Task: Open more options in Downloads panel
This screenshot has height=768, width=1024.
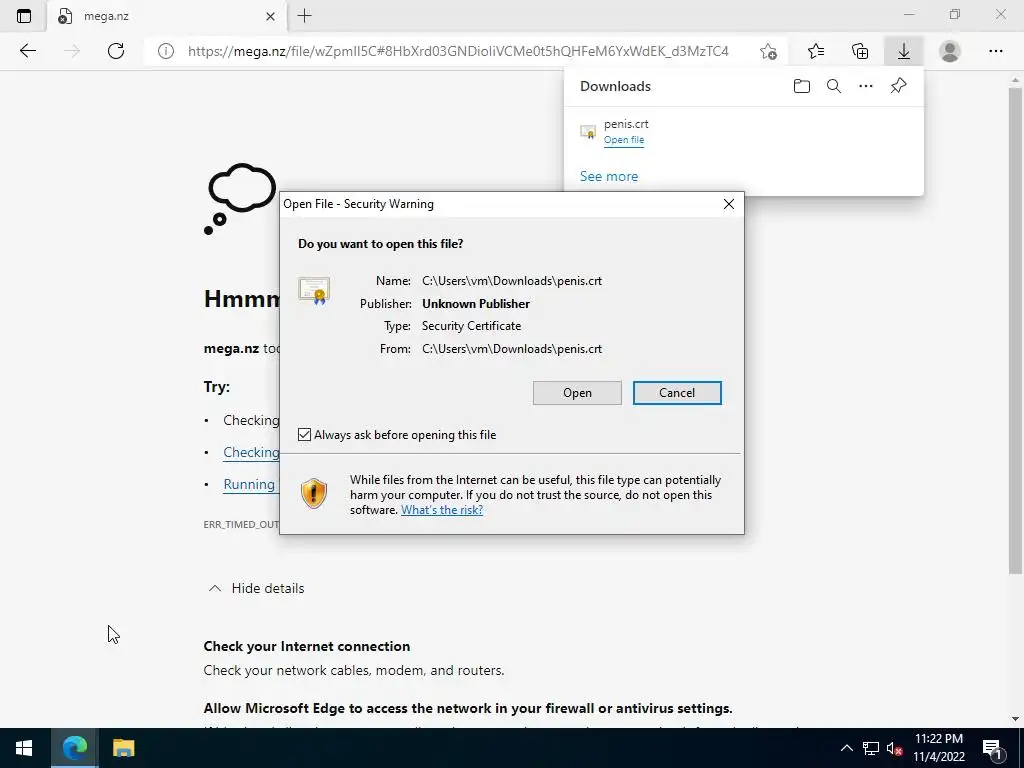Action: click(x=866, y=86)
